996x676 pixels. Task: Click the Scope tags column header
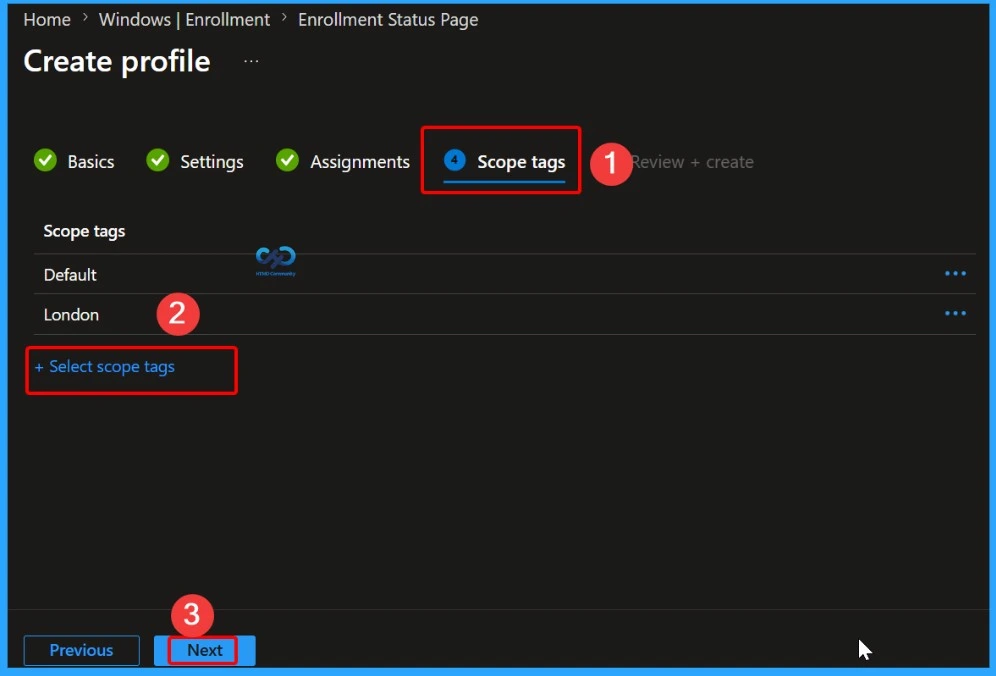pos(84,231)
